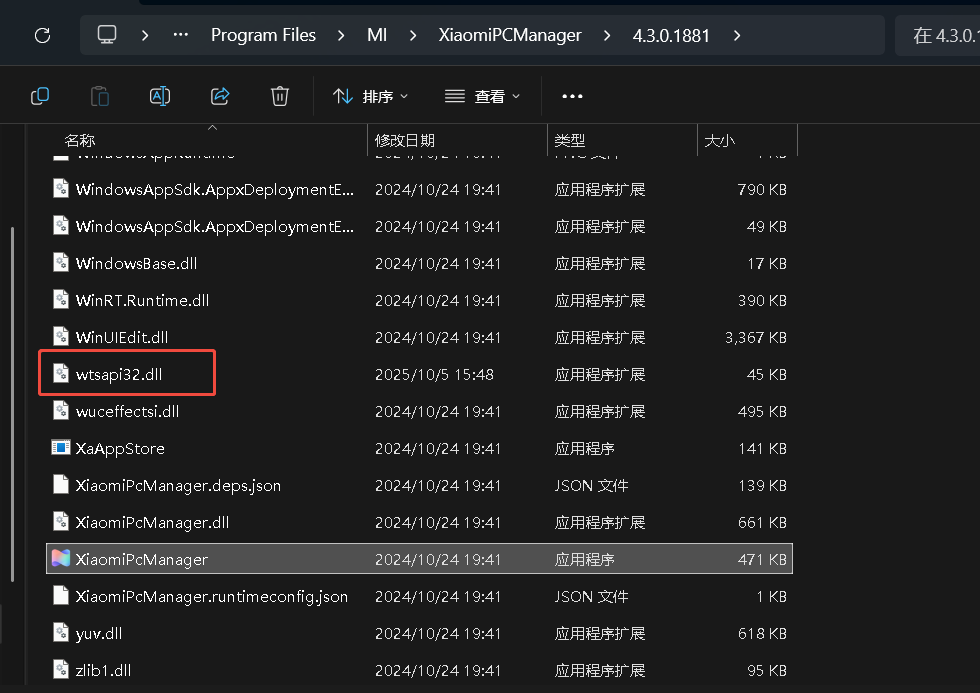Select the XiaomiPcManager.dll file name
The height and width of the screenshot is (693, 980).
[x=152, y=522]
